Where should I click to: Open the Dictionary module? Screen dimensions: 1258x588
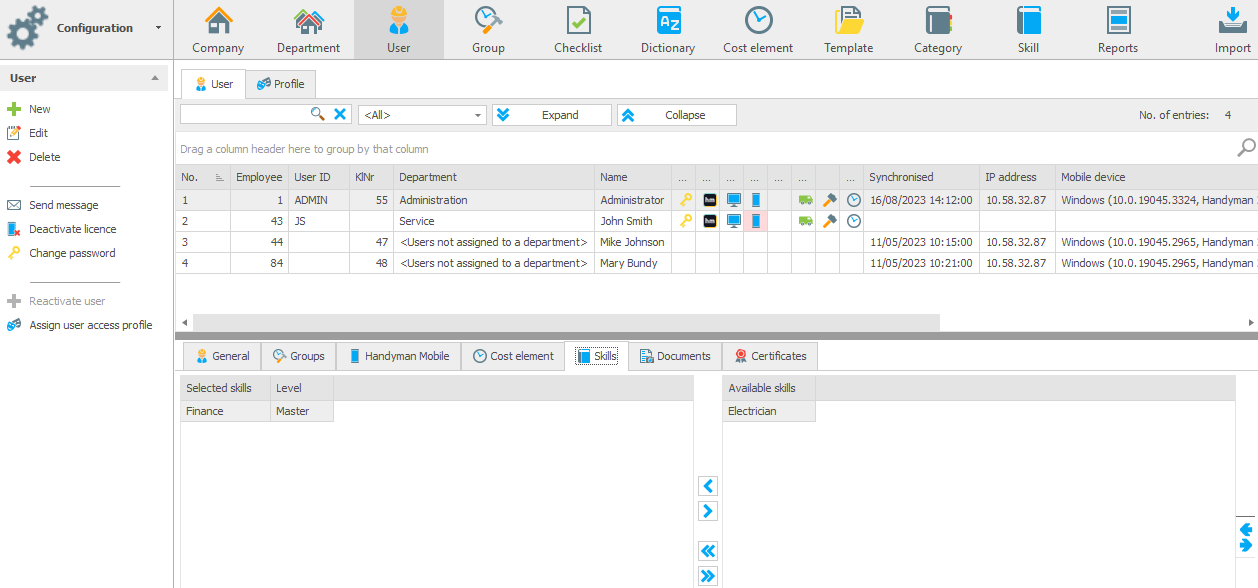pos(668,30)
